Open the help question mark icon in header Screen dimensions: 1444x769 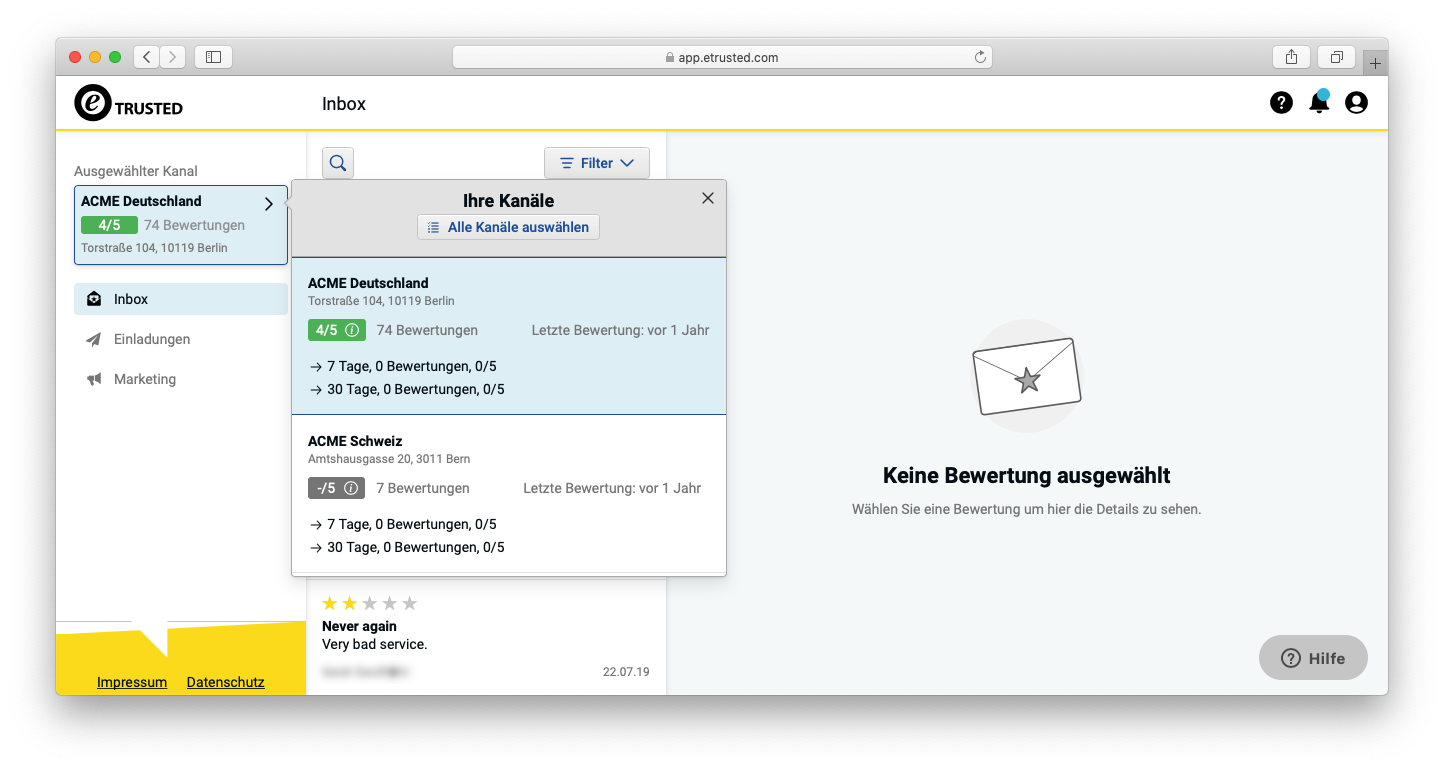pyautogui.click(x=1281, y=102)
